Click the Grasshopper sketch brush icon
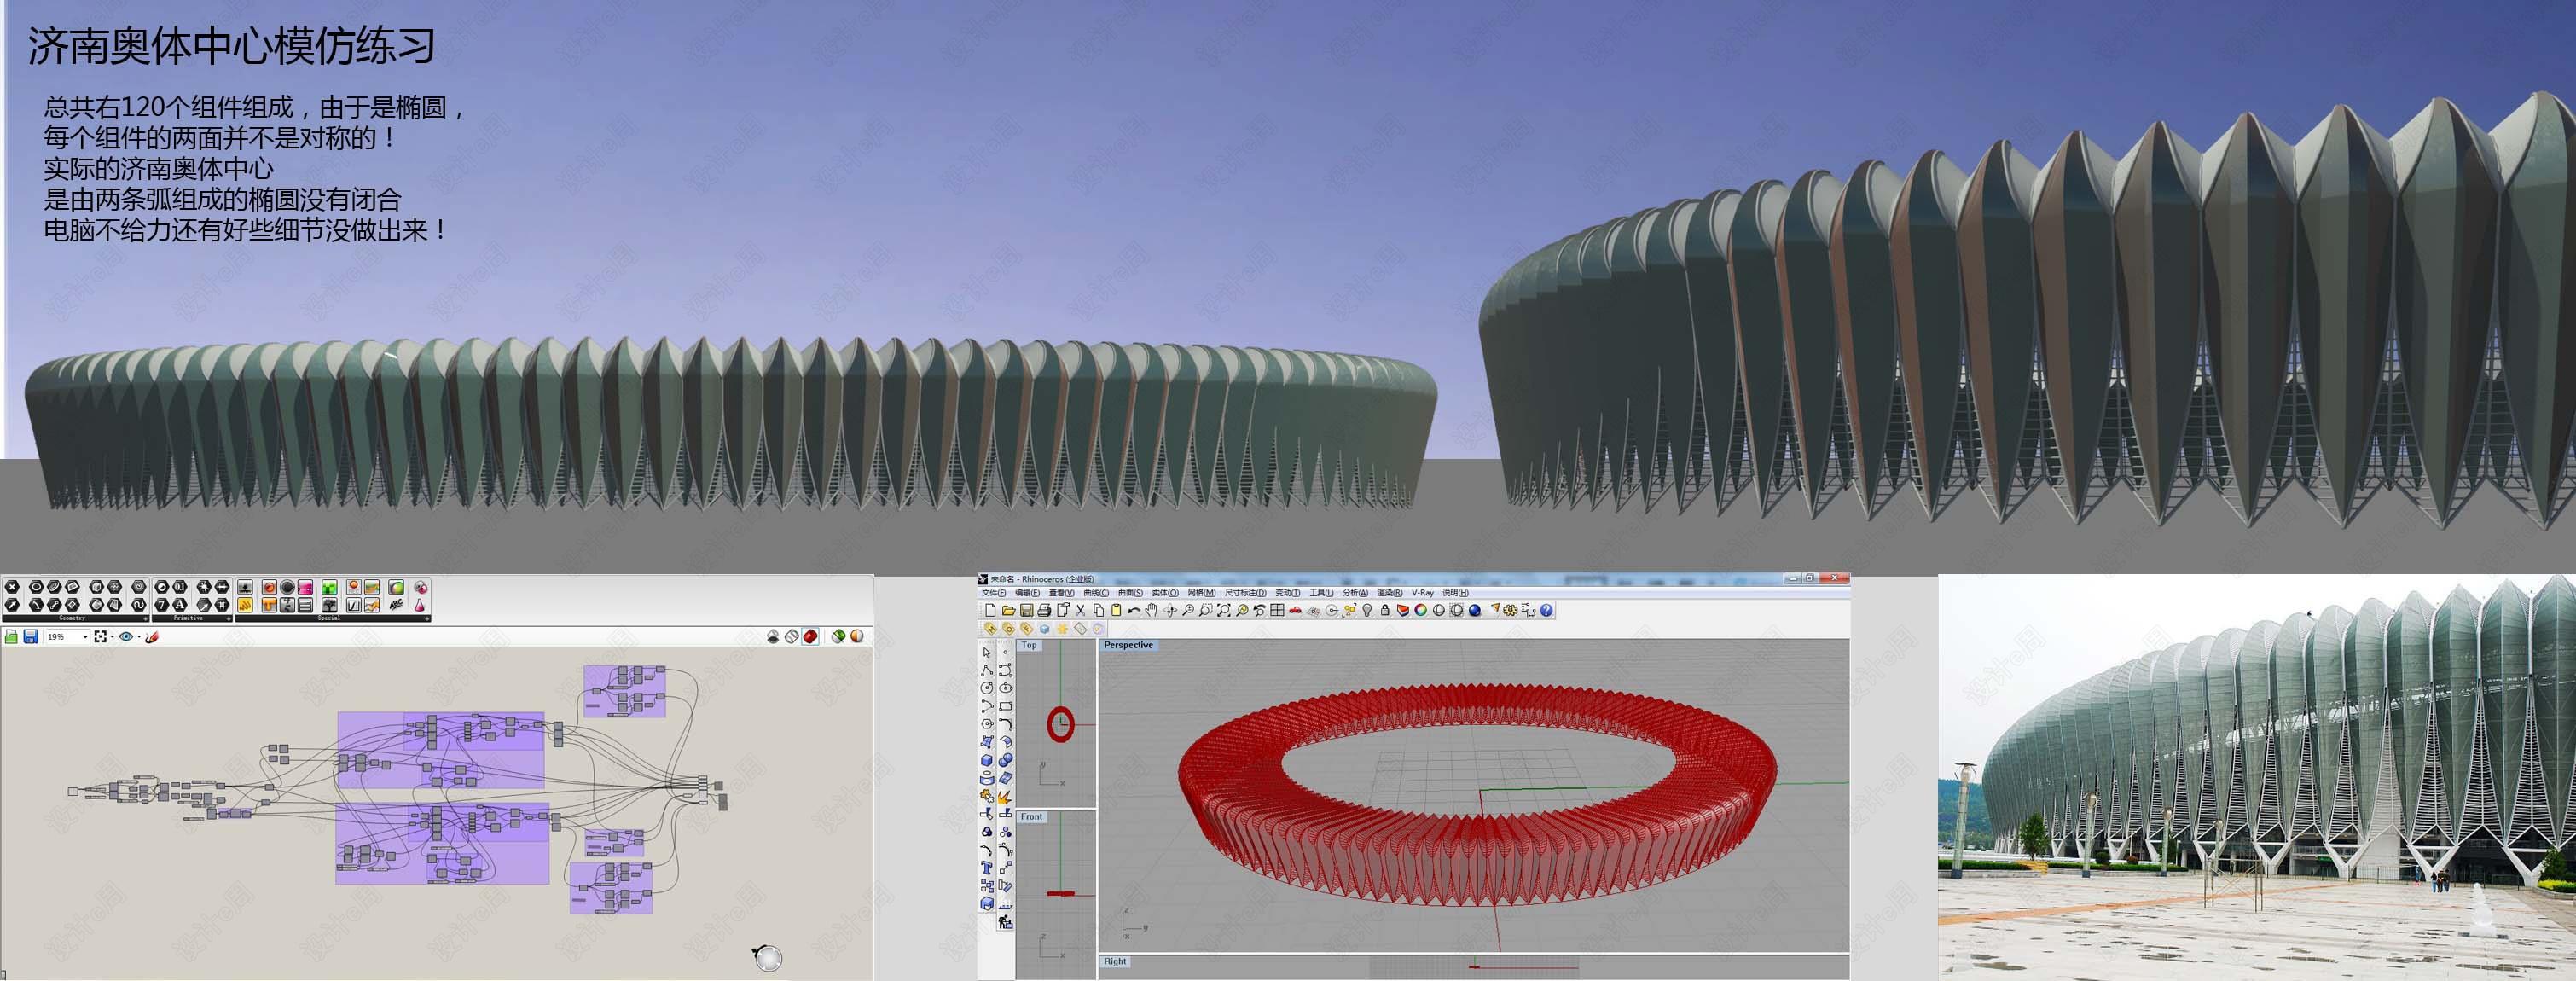Viewport: 2576px width, 981px height. [151, 637]
